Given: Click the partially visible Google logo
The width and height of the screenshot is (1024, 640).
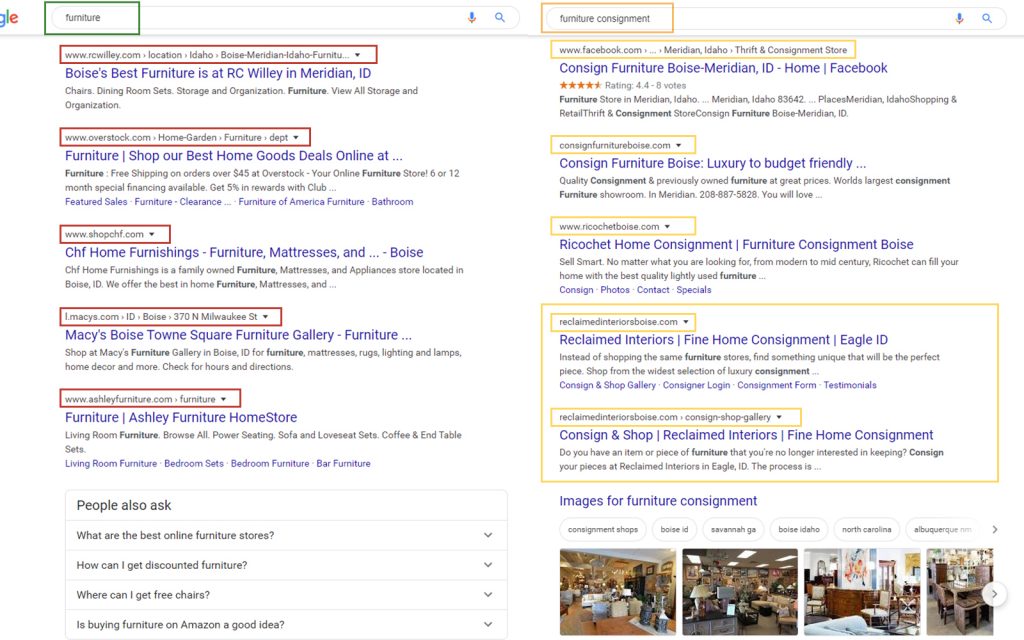Looking at the screenshot, I should (8, 17).
